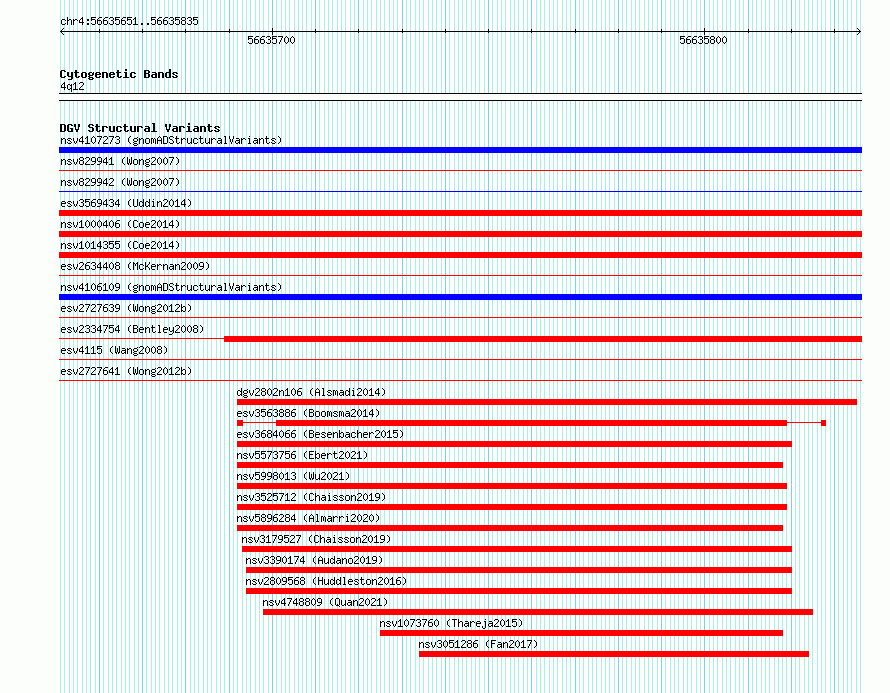Screen dimensions: 890x693
Task: Open variant nsv4748809 (Quan2021) label
Action: [x=325, y=602]
